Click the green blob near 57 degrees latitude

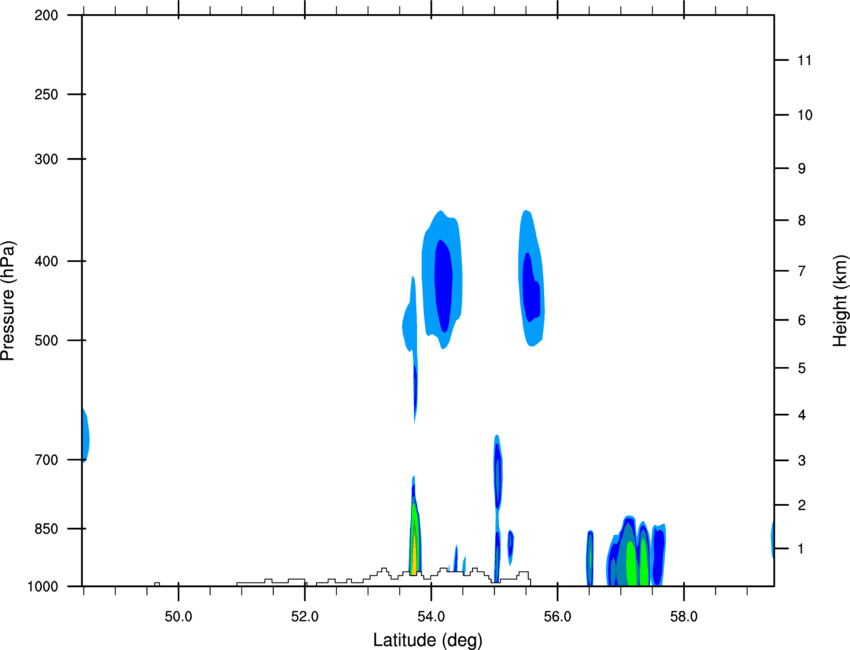pyautogui.click(x=632, y=563)
